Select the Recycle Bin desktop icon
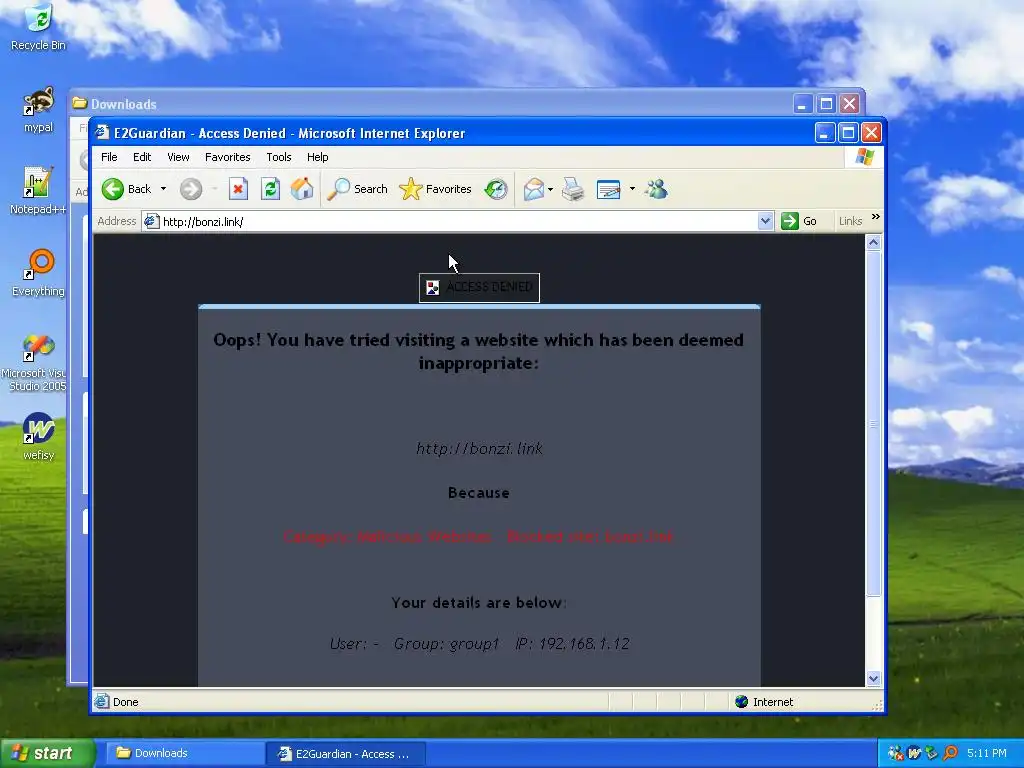Screen dimensions: 1024x768 [38, 27]
